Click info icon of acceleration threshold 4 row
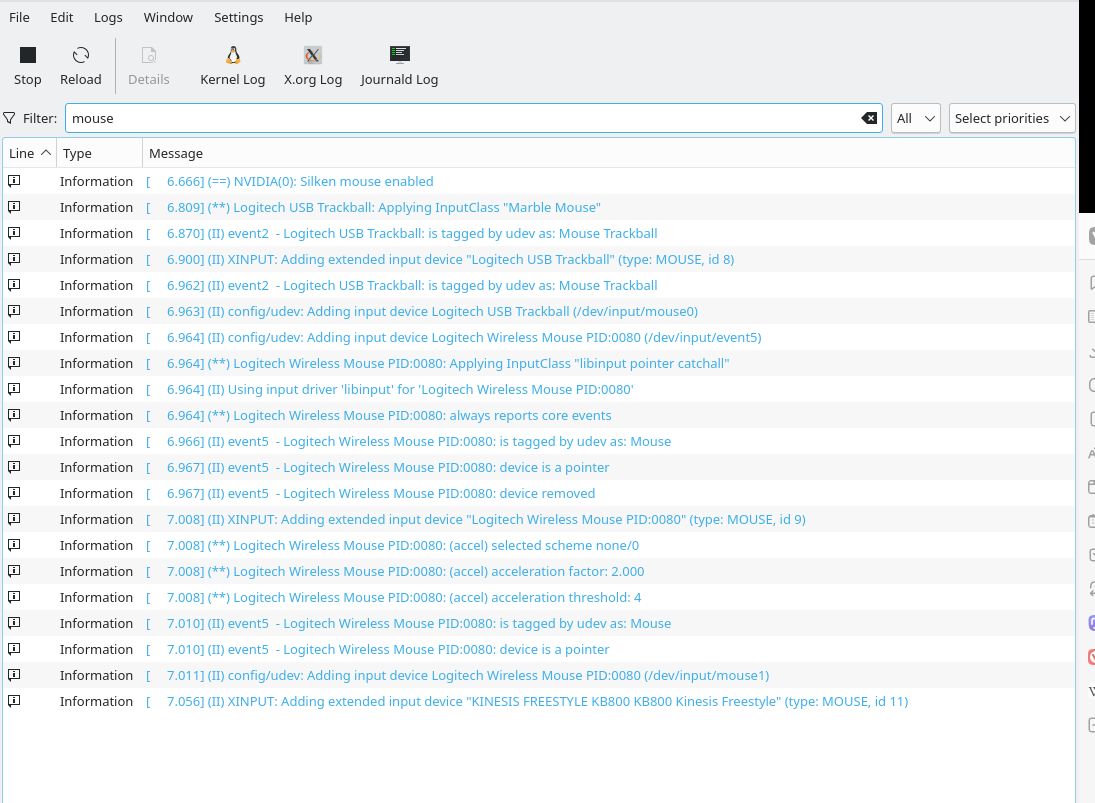Screen dimensions: 1095x803 pos(14,597)
